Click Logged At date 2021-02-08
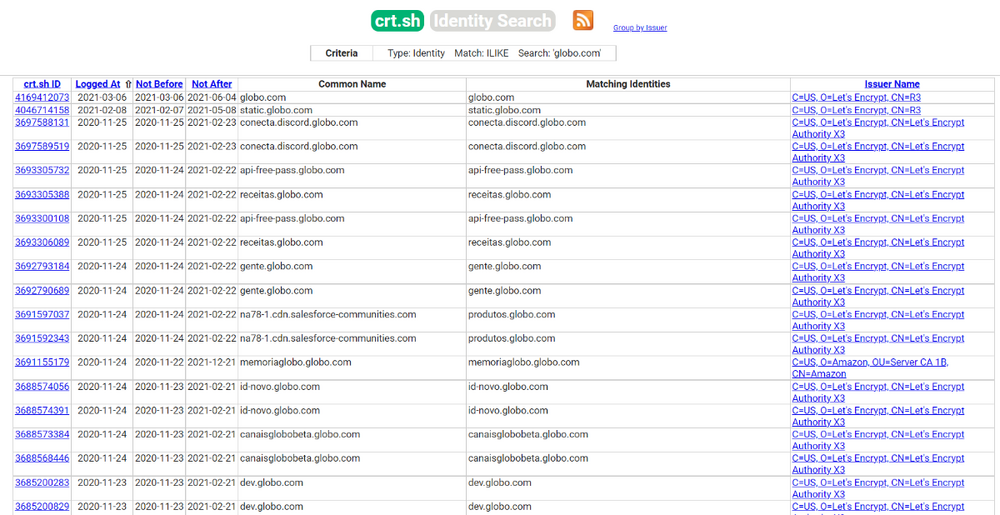Image resolution: width=1000 pixels, height=515 pixels. tap(102, 110)
